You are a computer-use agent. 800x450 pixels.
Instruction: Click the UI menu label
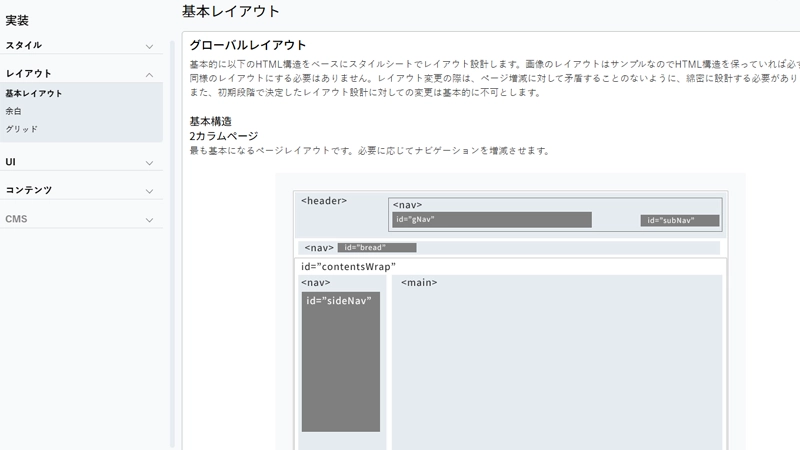pyautogui.click(x=10, y=162)
